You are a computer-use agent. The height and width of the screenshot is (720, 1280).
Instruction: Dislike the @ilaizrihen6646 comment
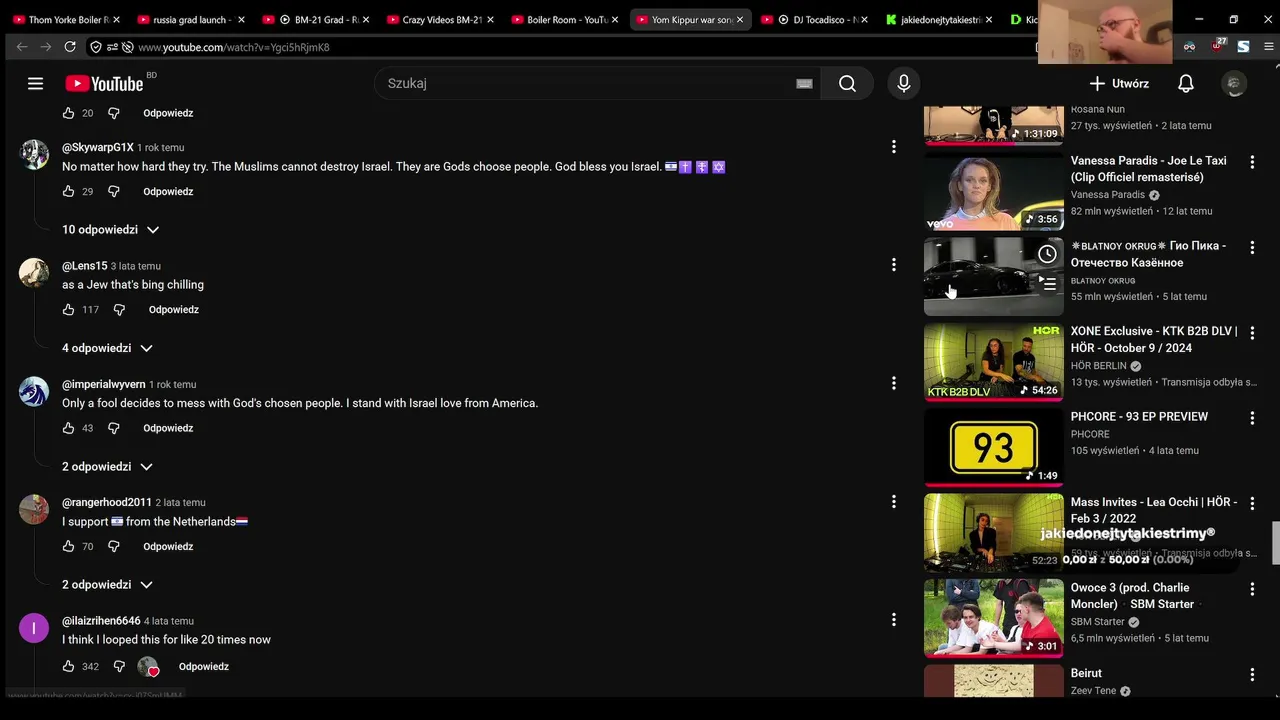[119, 666]
